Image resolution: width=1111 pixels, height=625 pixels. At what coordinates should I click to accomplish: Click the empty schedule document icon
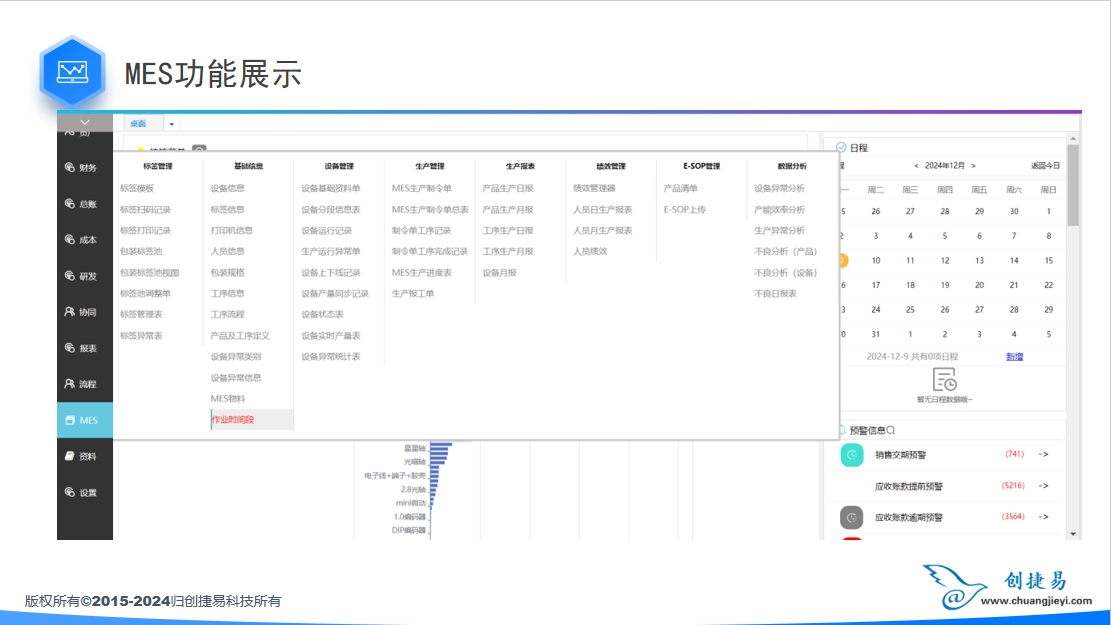[x=944, y=380]
